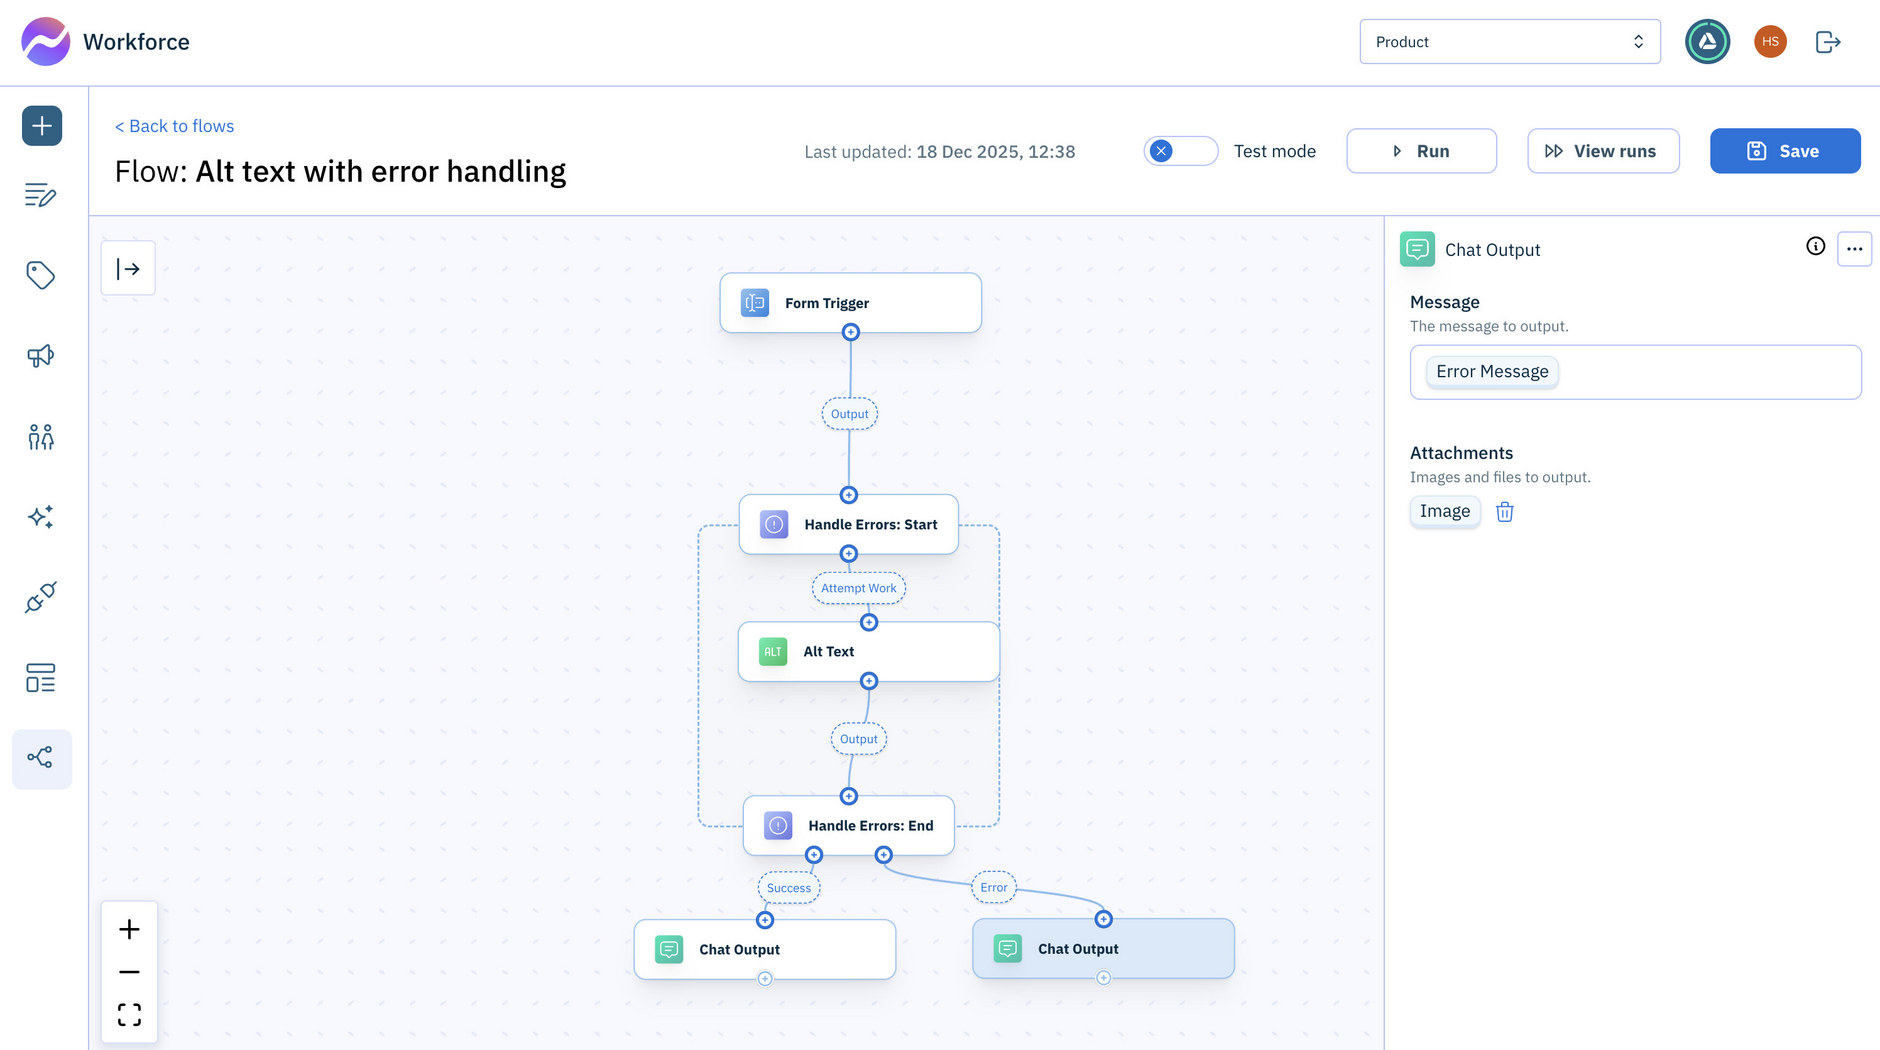Toggle Test mode switch
1880x1050 pixels.
(1180, 151)
